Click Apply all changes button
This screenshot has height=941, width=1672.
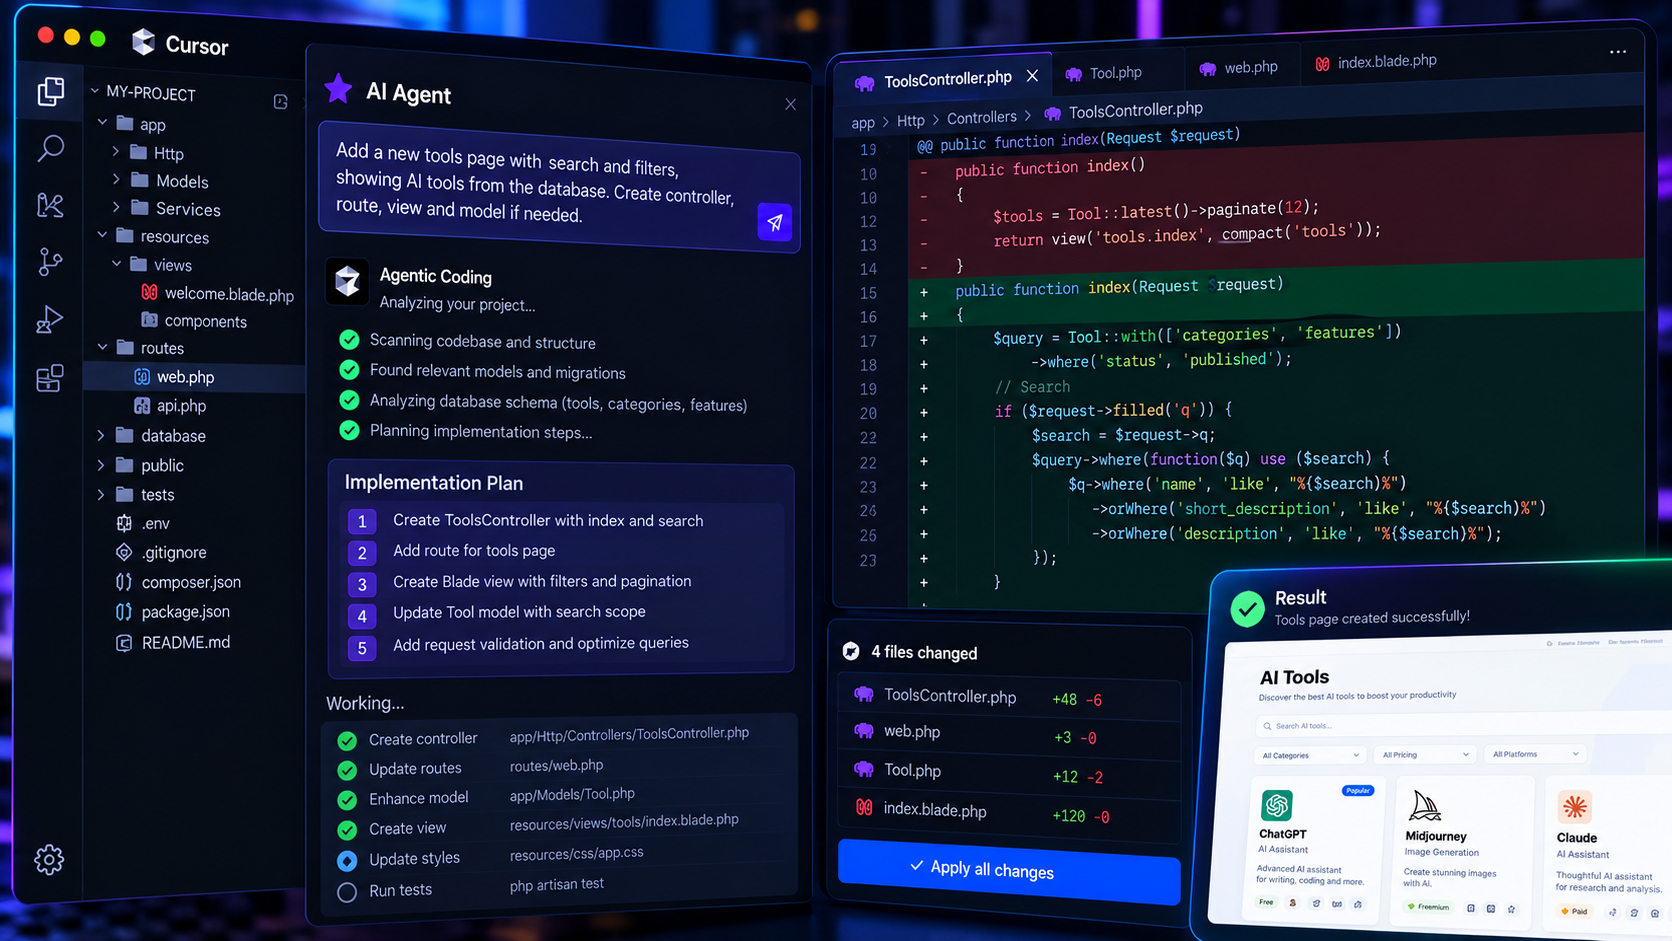click(x=1009, y=871)
